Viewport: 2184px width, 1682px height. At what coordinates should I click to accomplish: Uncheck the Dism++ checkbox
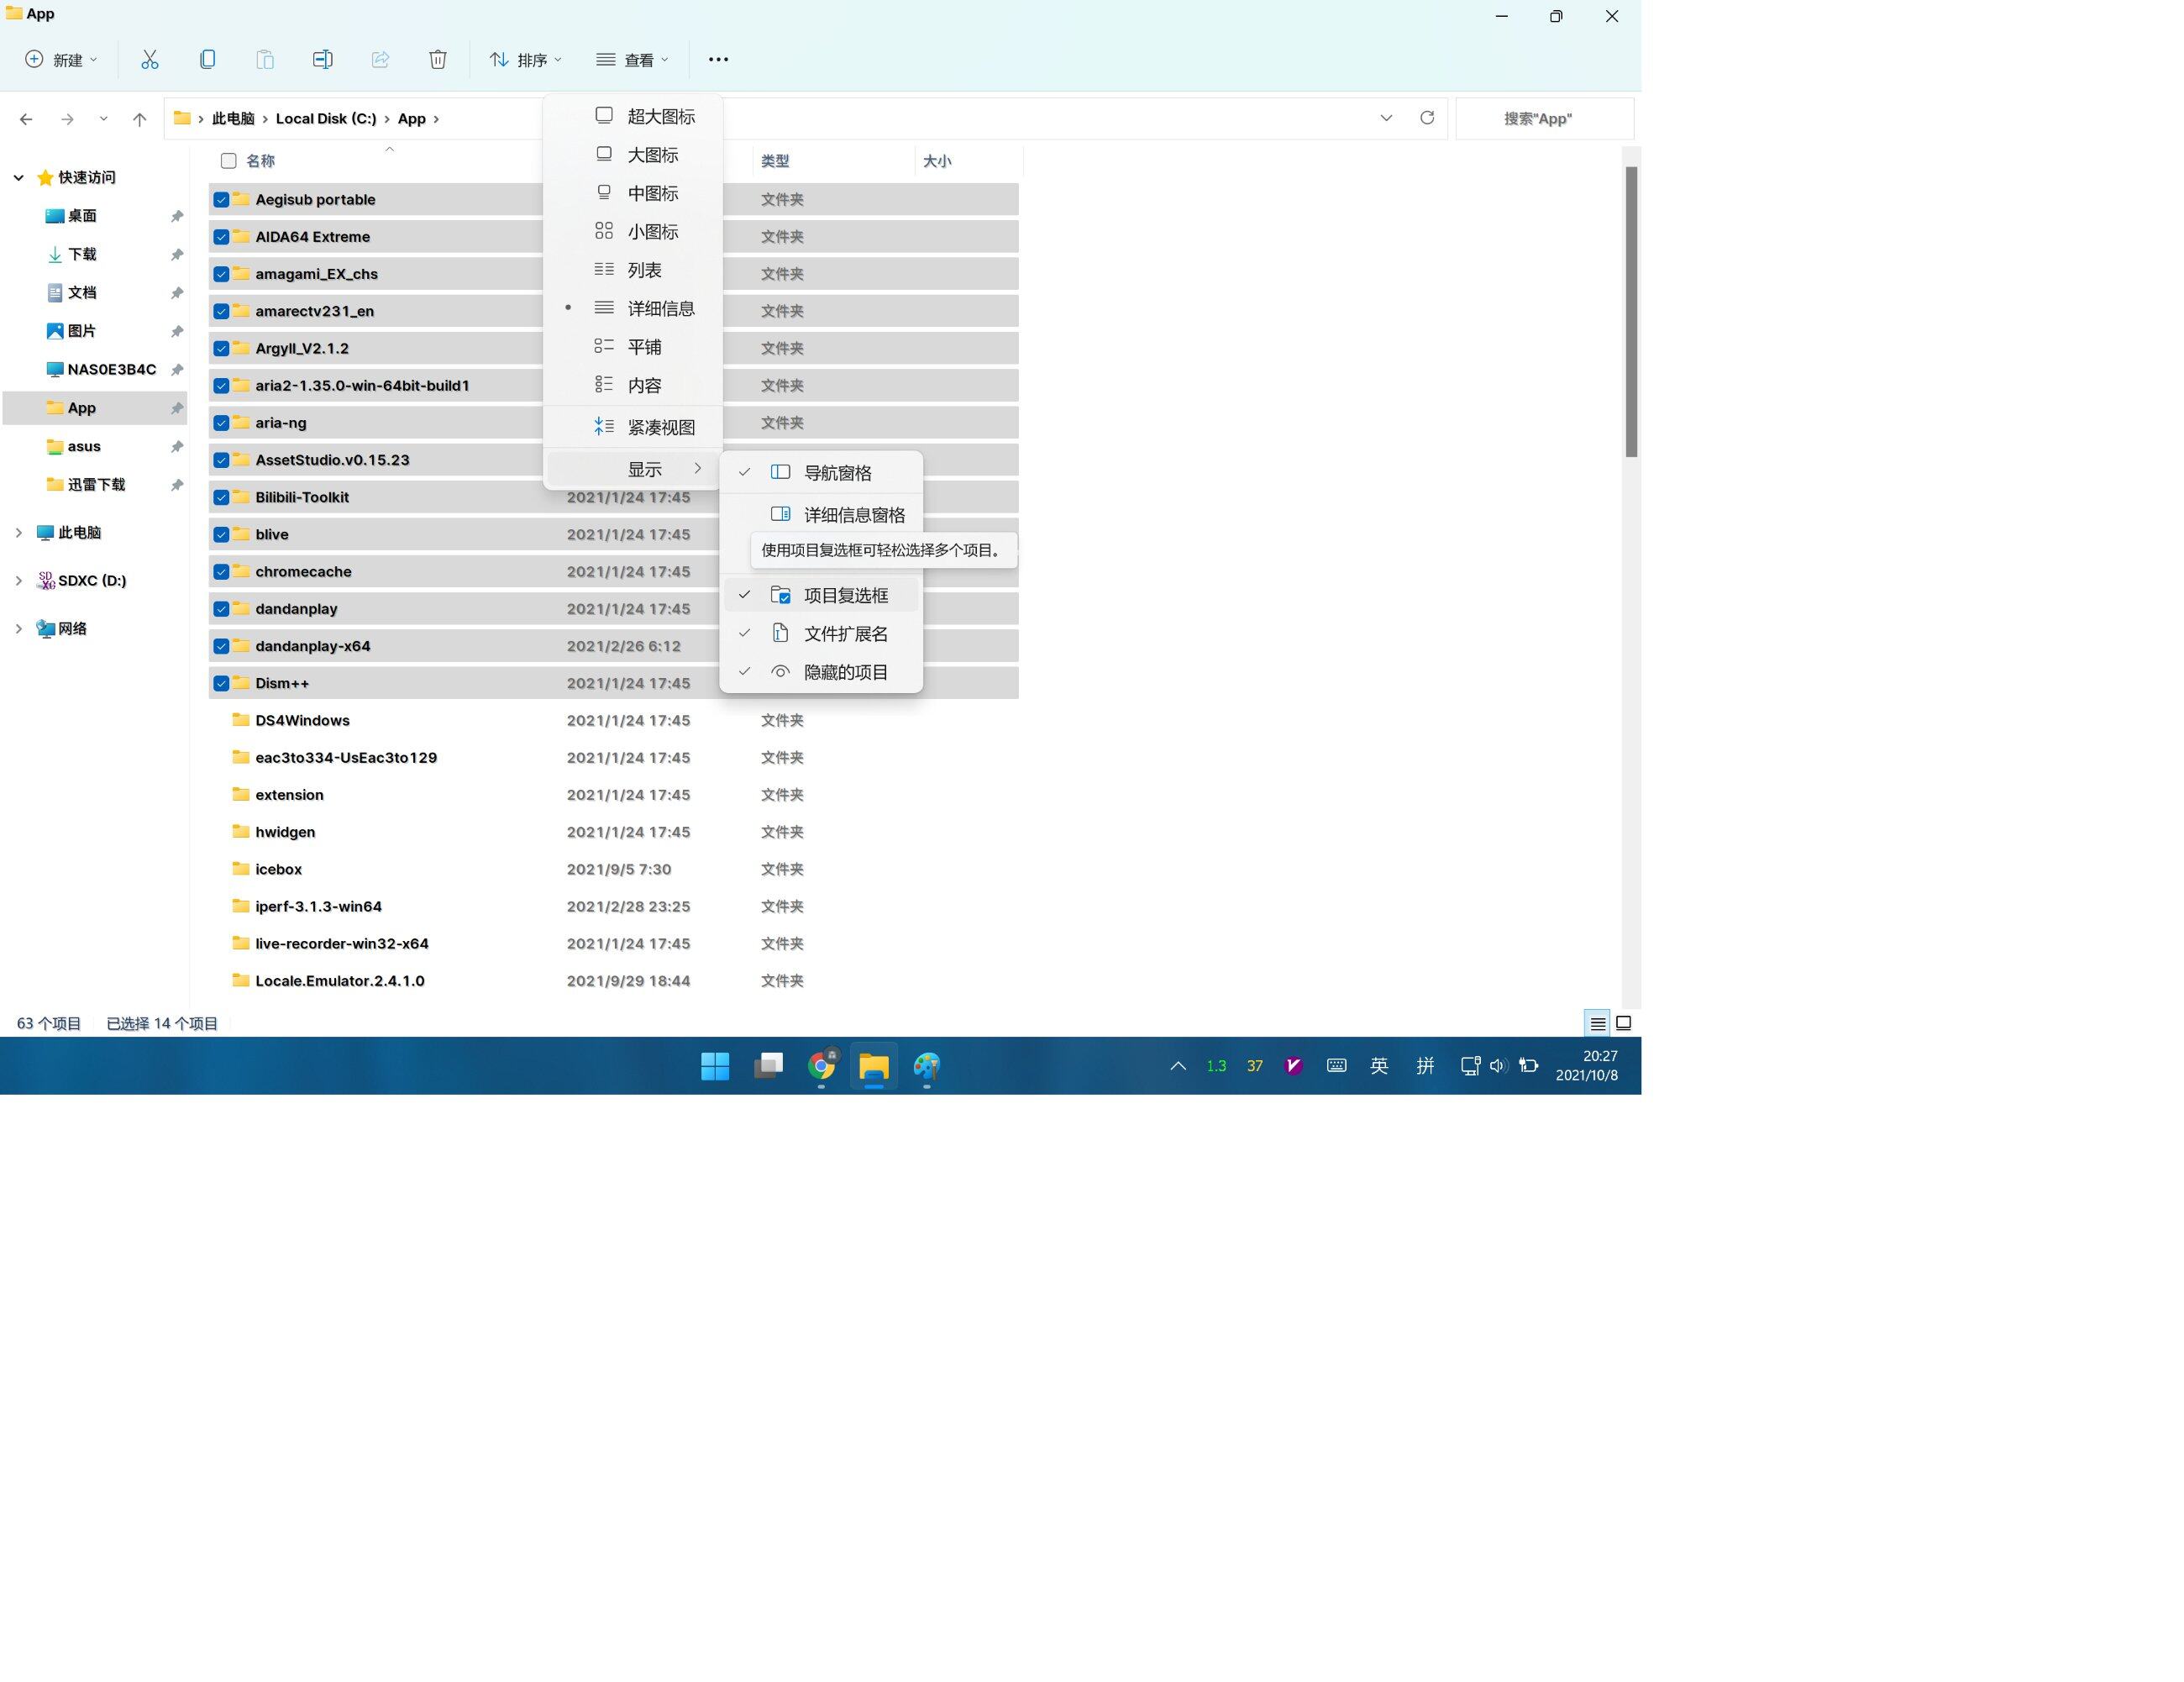click(x=221, y=684)
